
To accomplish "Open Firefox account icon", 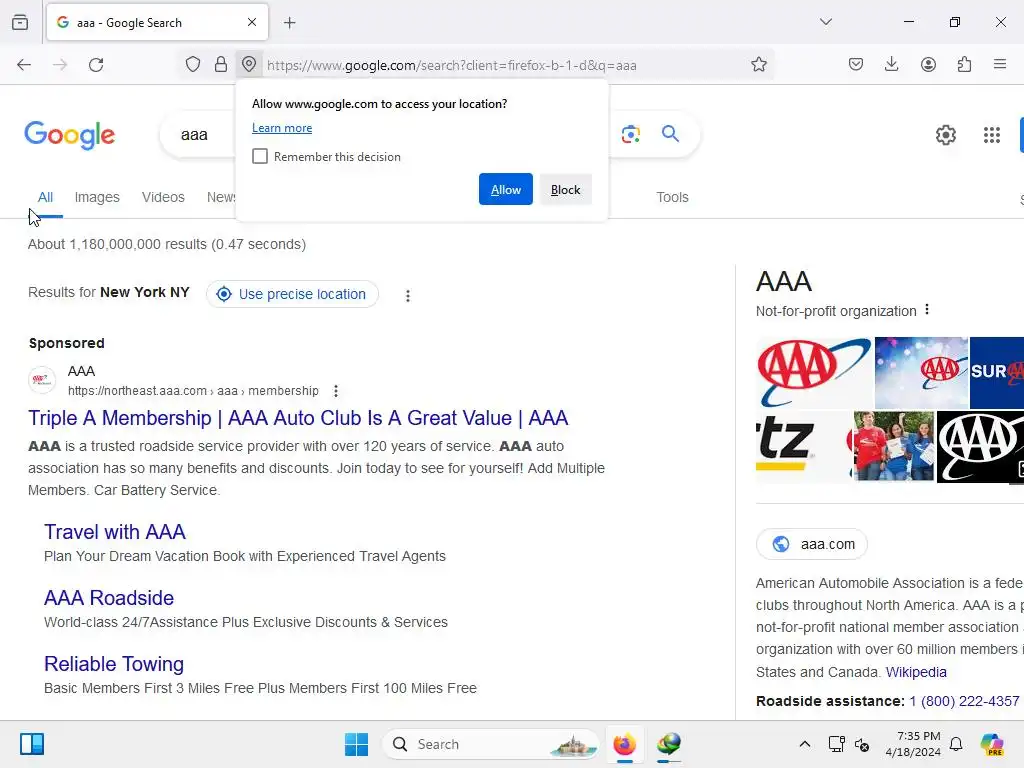I will [928, 65].
